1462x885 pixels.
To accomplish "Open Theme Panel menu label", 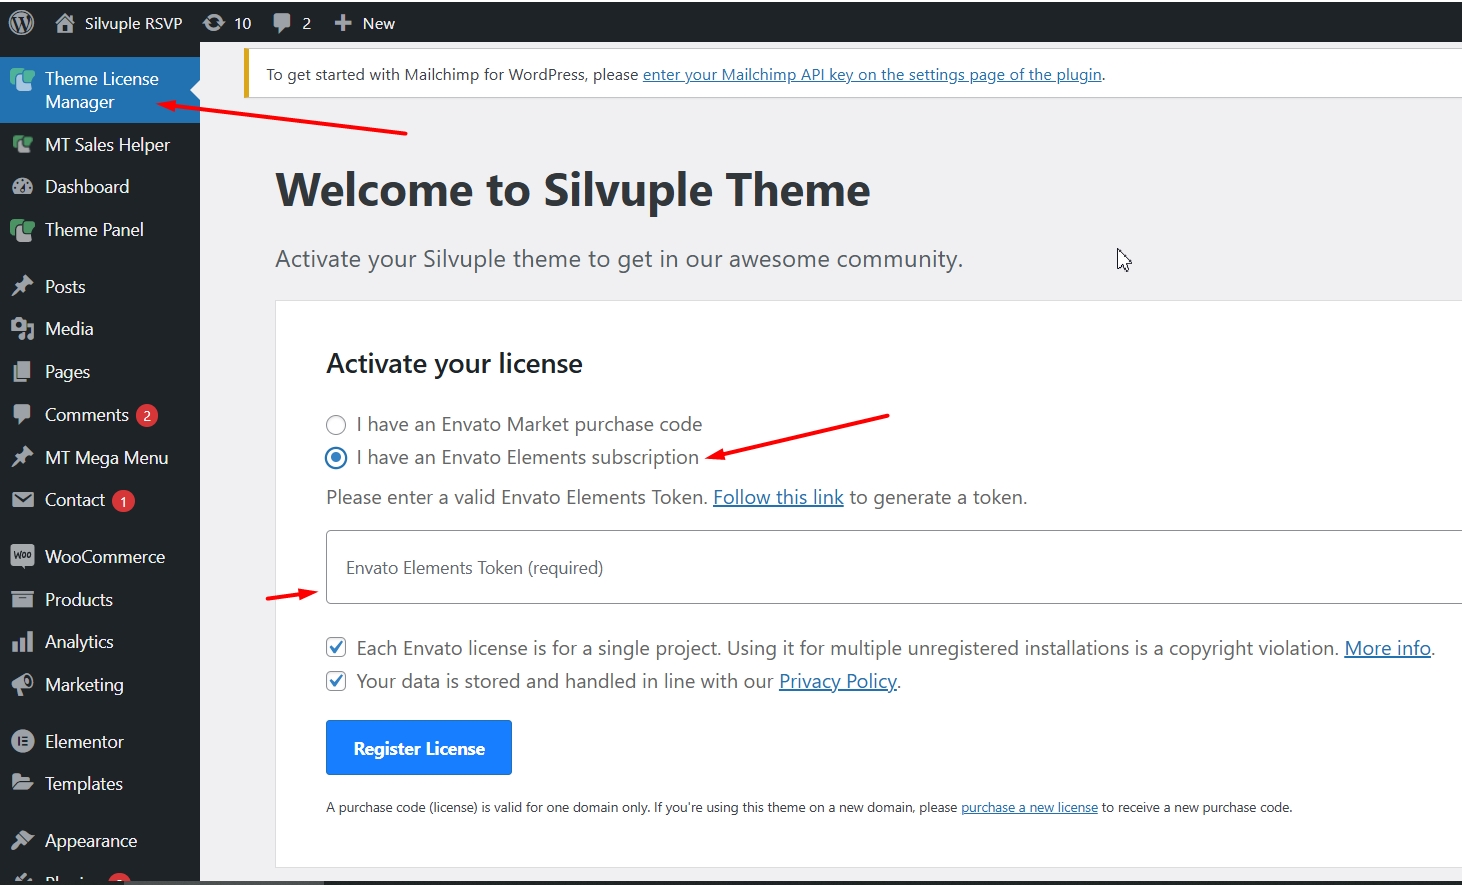I will coord(94,230).
